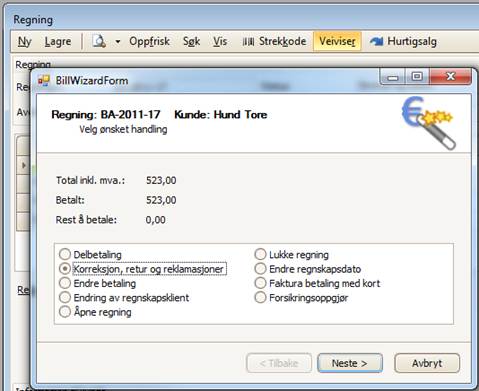Click the Regning window title text
Viewport: 479px width, 391px height.
[x=33, y=20]
